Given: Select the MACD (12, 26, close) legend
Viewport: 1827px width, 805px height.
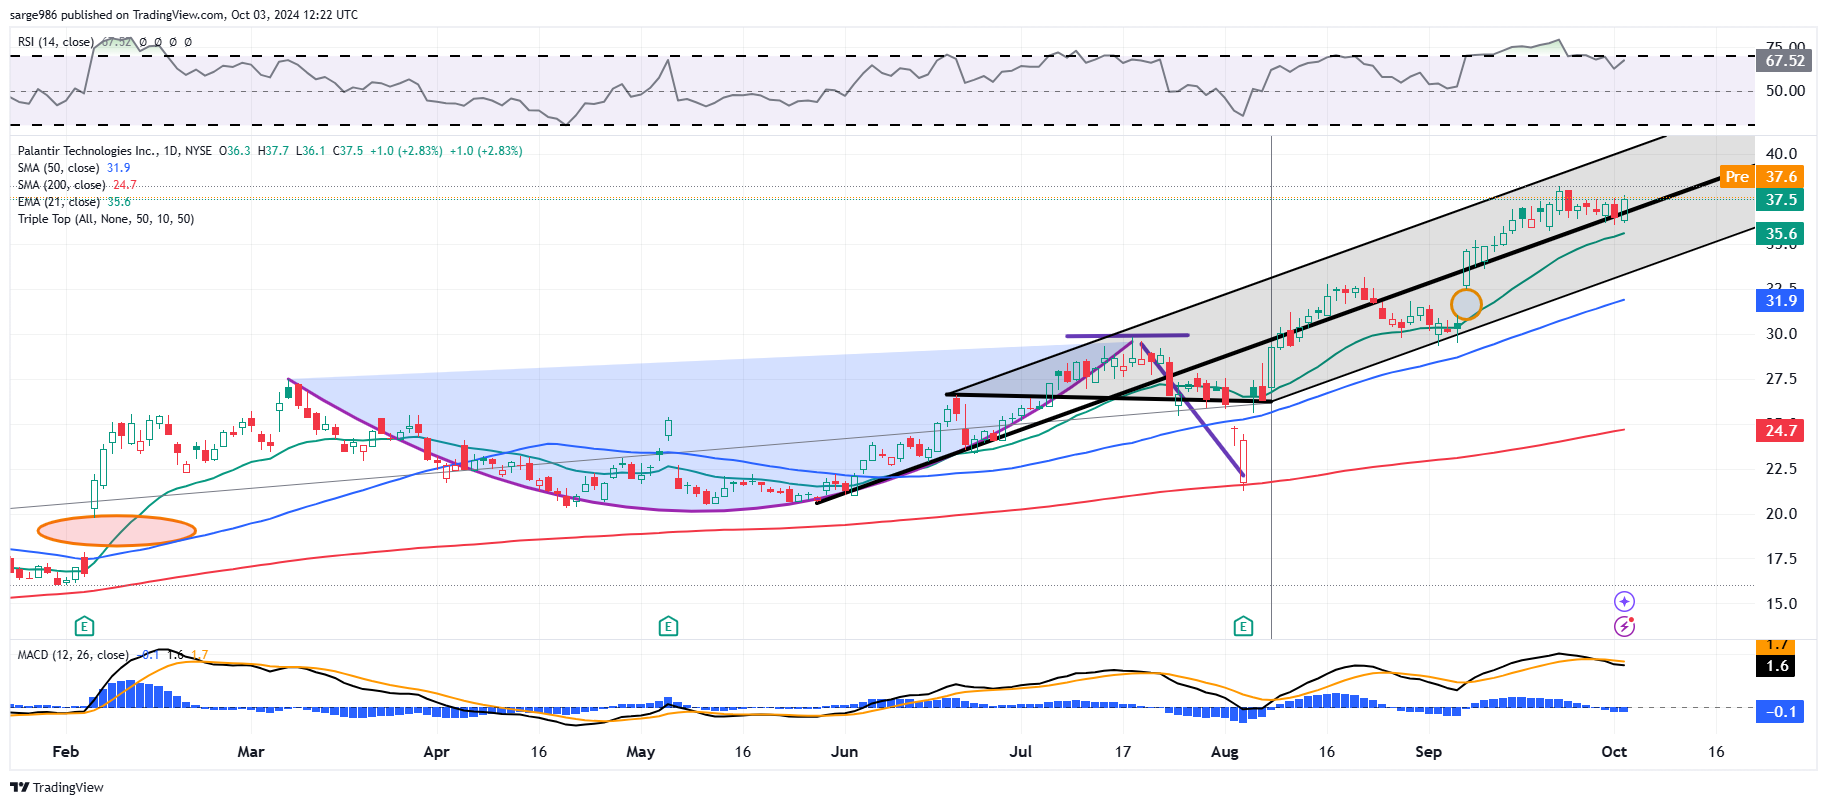Looking at the screenshot, I should point(73,655).
